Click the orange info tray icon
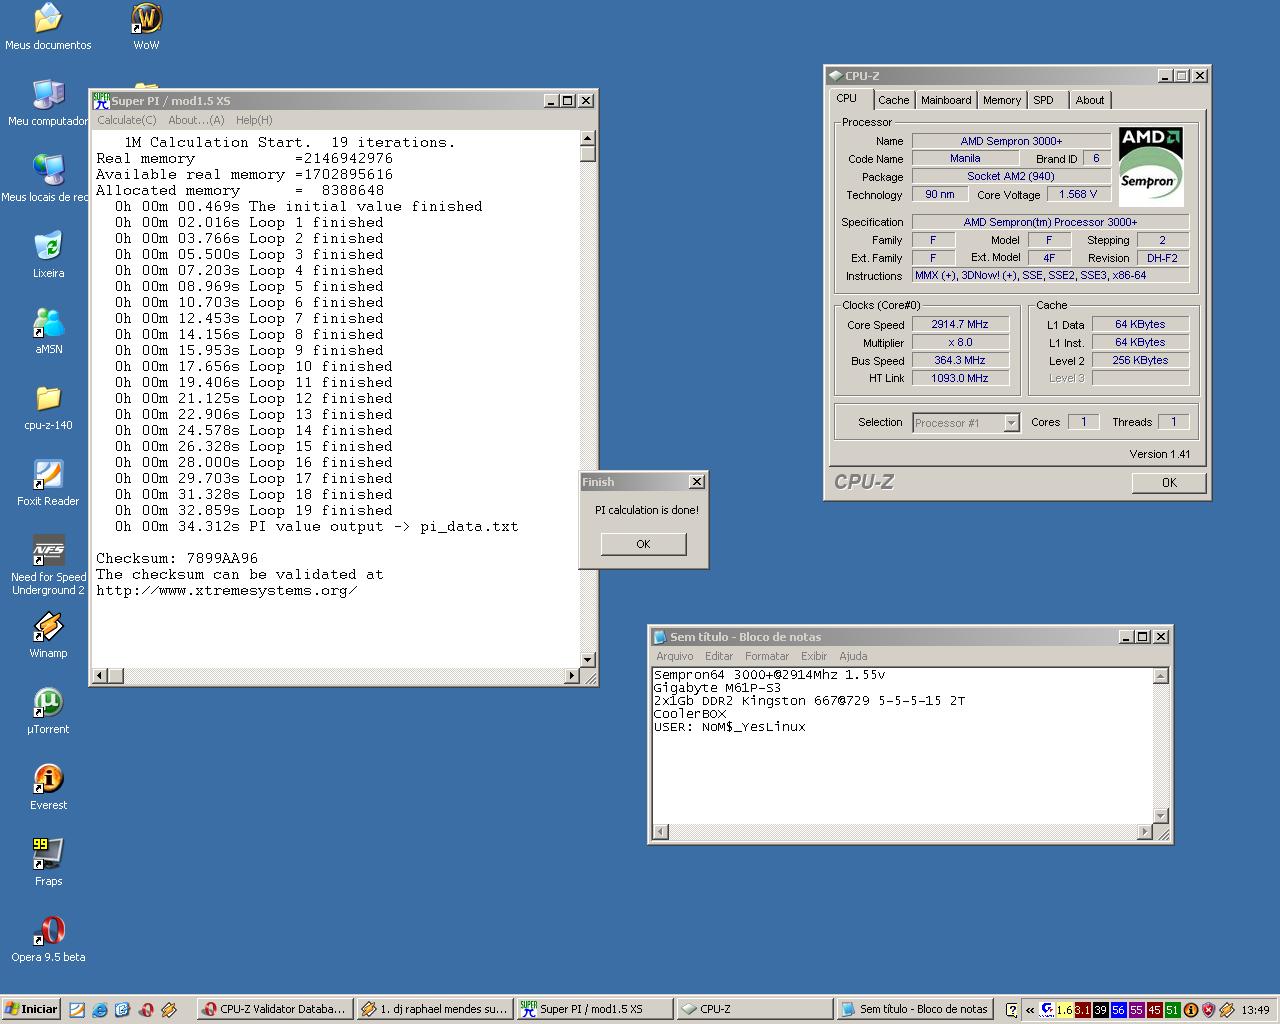Image resolution: width=1280 pixels, height=1024 pixels. click(1191, 1010)
